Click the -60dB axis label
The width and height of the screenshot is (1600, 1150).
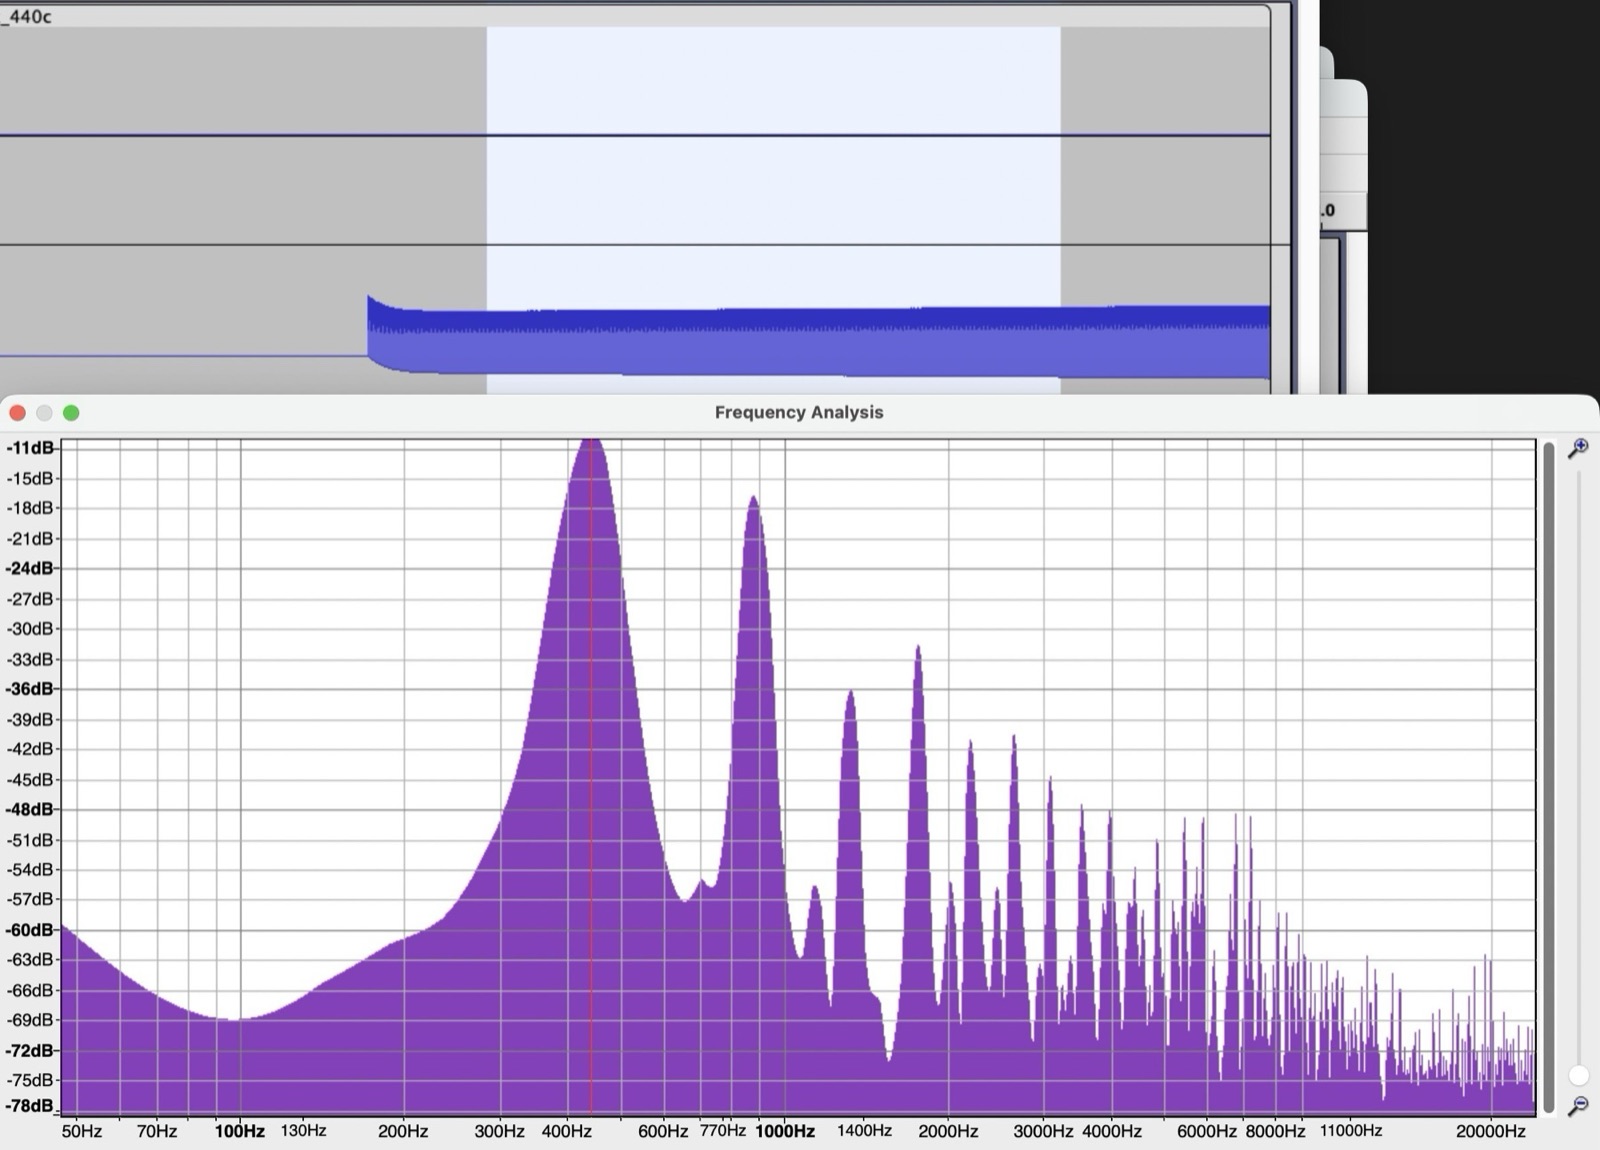pyautogui.click(x=30, y=930)
